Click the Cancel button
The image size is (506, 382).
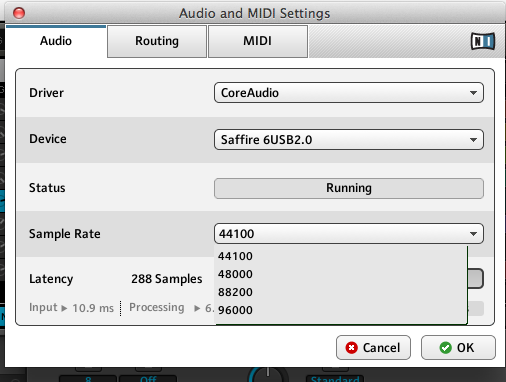coord(373,348)
